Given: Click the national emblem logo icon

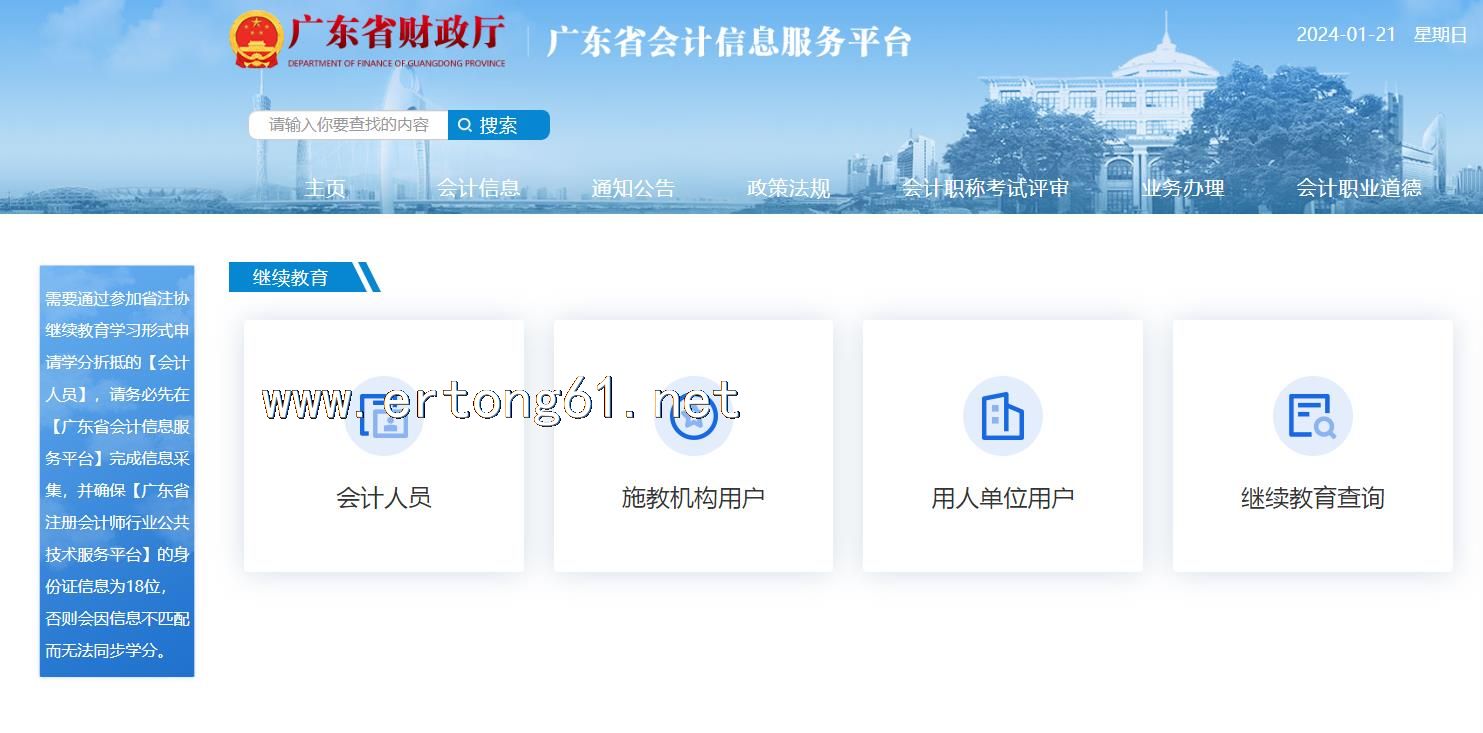Looking at the screenshot, I should point(256,40).
